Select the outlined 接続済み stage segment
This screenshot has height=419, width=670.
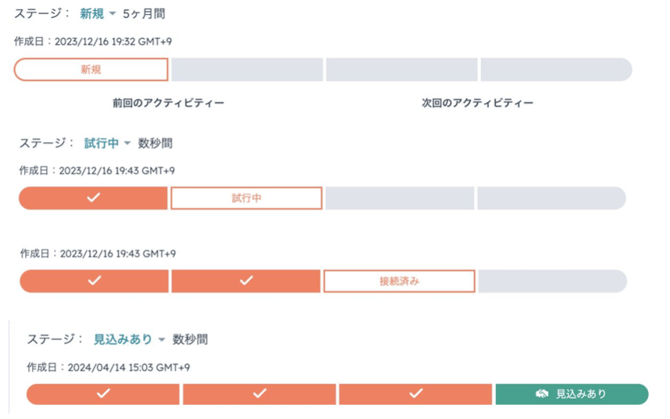399,281
